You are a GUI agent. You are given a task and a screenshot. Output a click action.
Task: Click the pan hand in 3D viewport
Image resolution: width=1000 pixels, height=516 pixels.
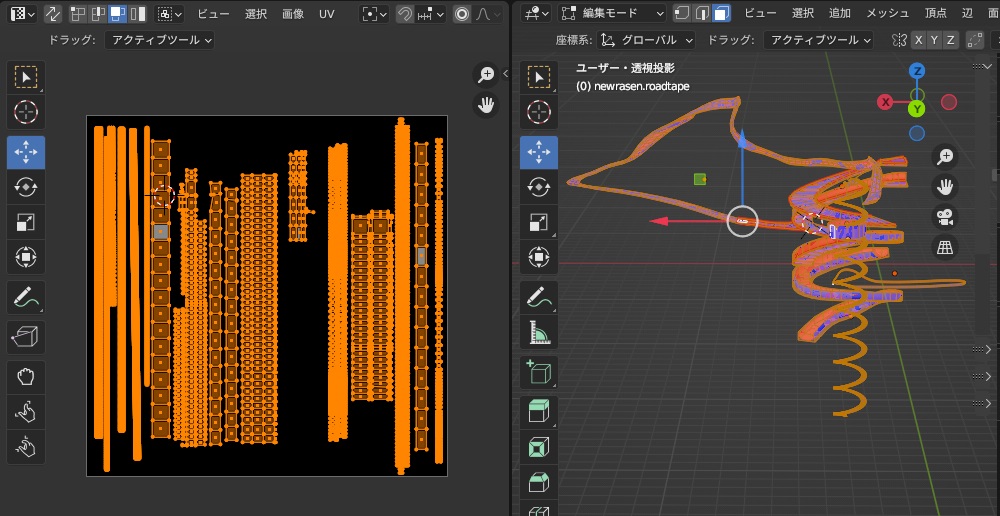(x=945, y=187)
